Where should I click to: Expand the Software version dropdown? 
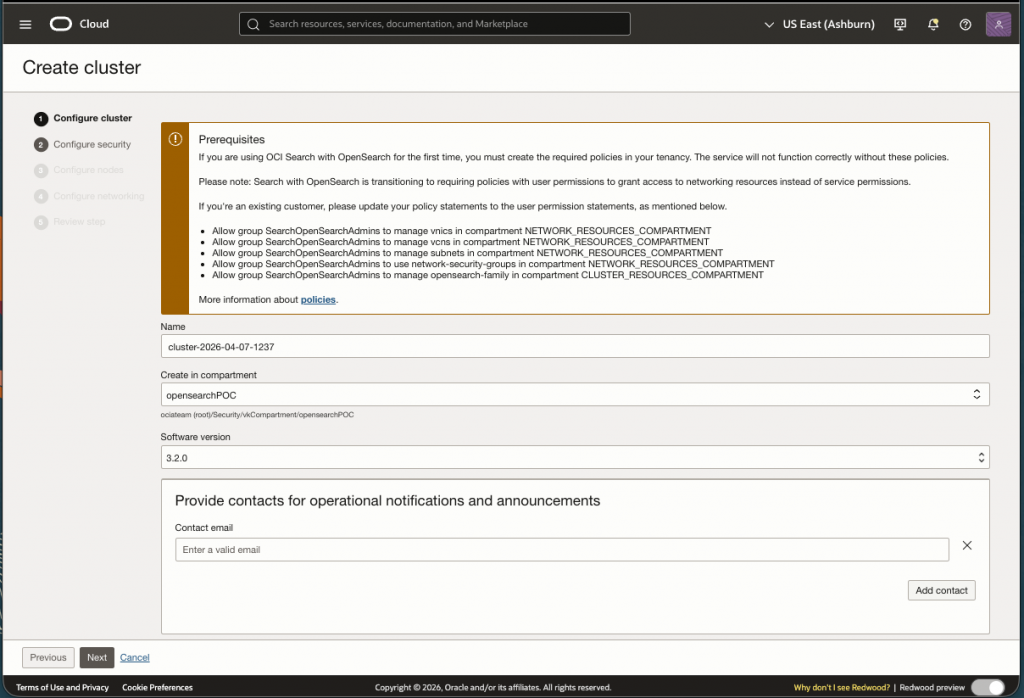pyautogui.click(x=575, y=457)
